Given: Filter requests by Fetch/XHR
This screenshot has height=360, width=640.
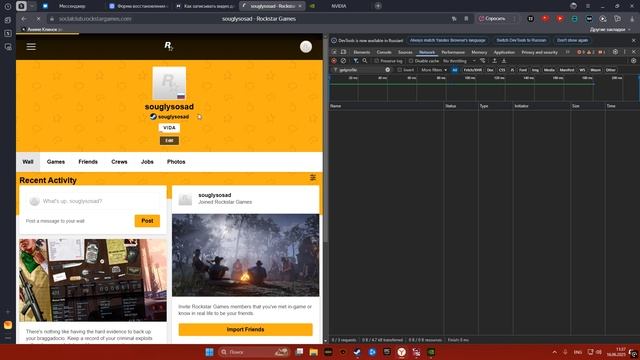Looking at the screenshot, I should pos(473,70).
